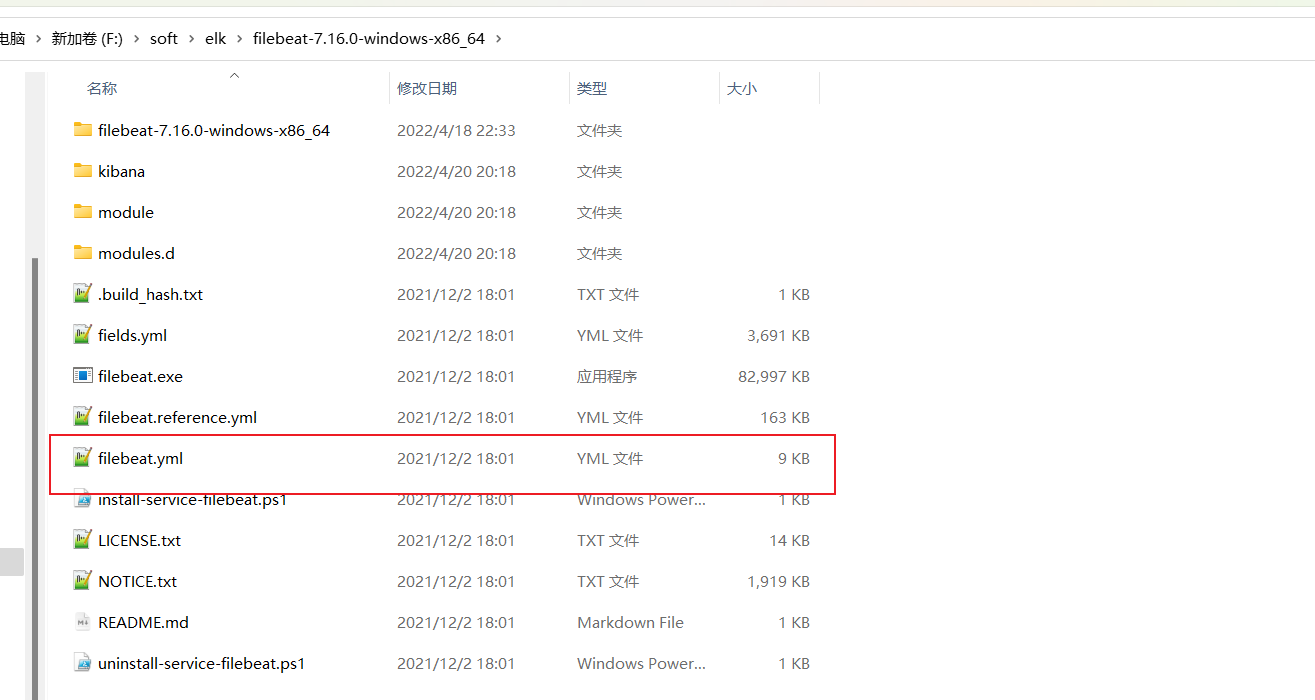Click the filebeat.exe application icon
The height and width of the screenshot is (700, 1315).
coord(83,376)
